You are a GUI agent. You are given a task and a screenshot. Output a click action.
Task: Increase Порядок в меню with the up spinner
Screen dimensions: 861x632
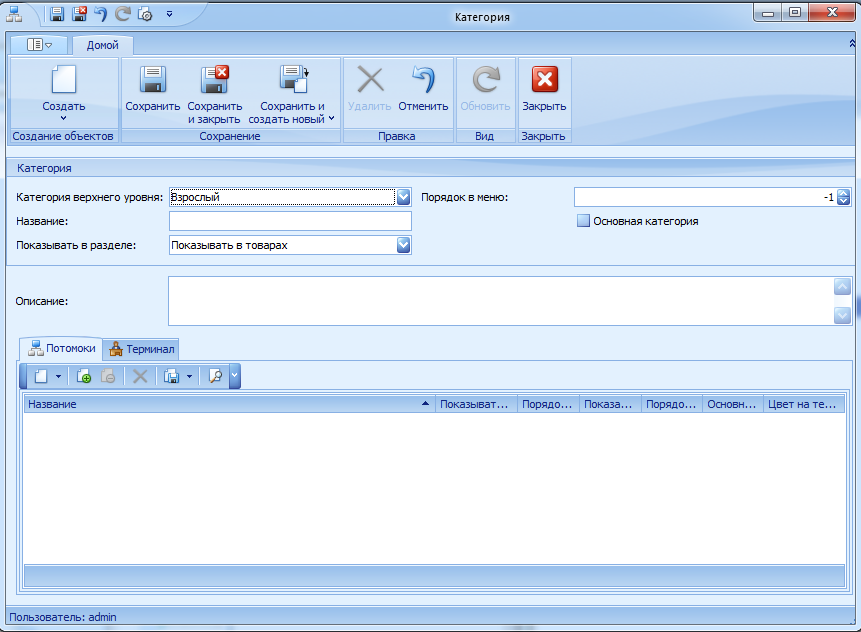[x=843, y=193]
